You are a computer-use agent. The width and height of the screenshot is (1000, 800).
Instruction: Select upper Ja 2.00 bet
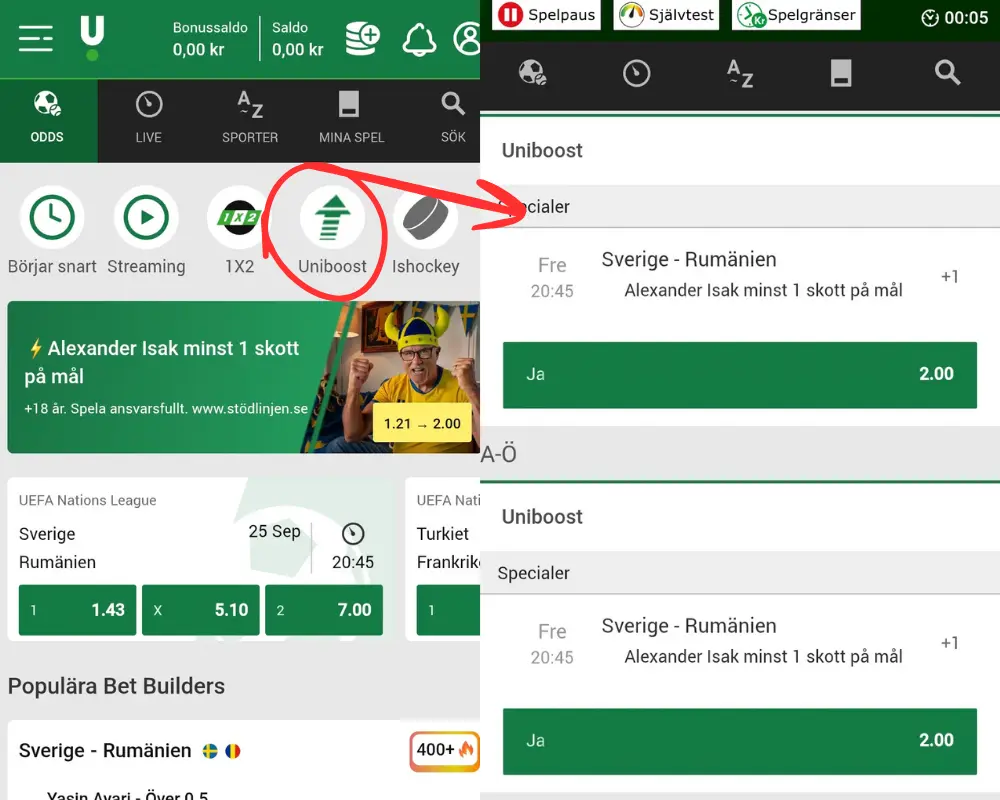pos(740,374)
